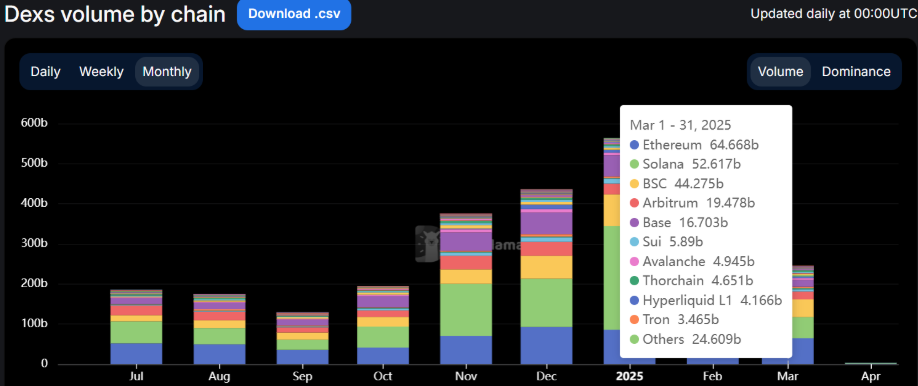918x386 pixels.
Task: Click the Others 24.609b tooltip row
Action: [x=686, y=339]
